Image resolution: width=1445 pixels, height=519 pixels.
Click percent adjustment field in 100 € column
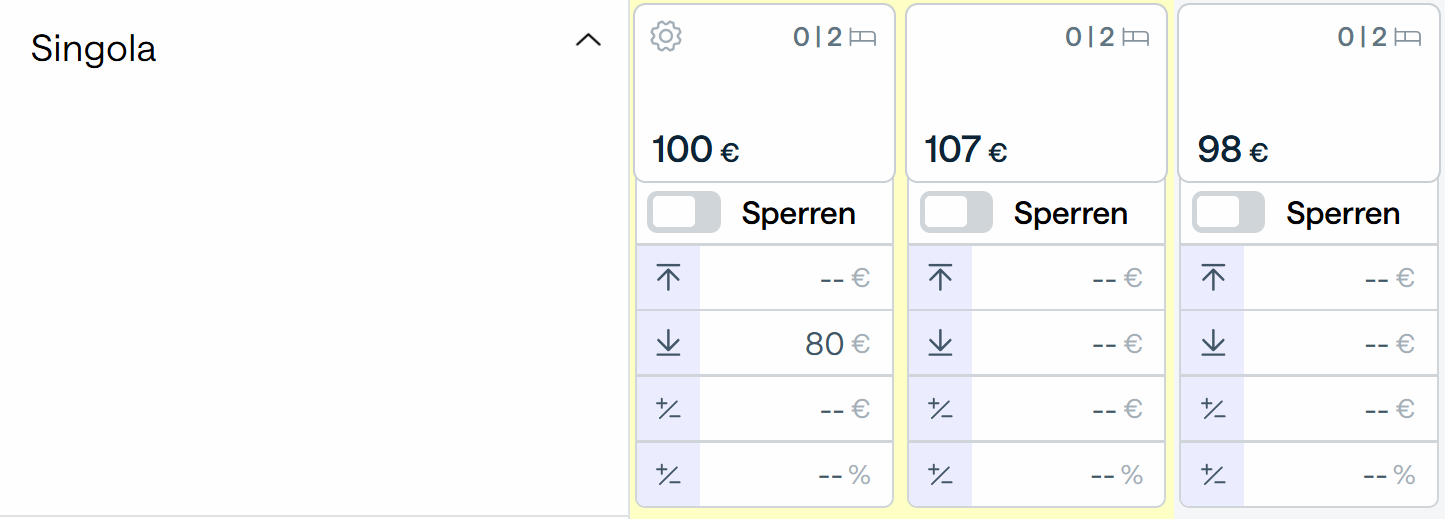pos(796,474)
